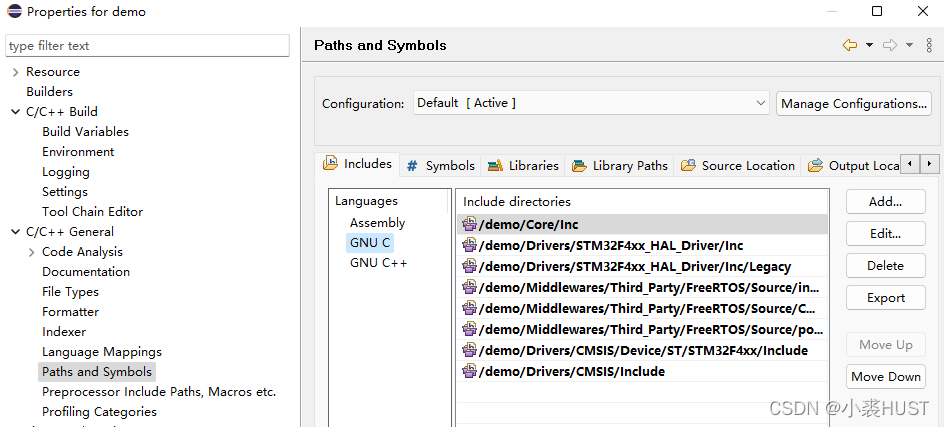Click the icon of STM32F4xx_HAL_Driver/Inc entry

470,245
